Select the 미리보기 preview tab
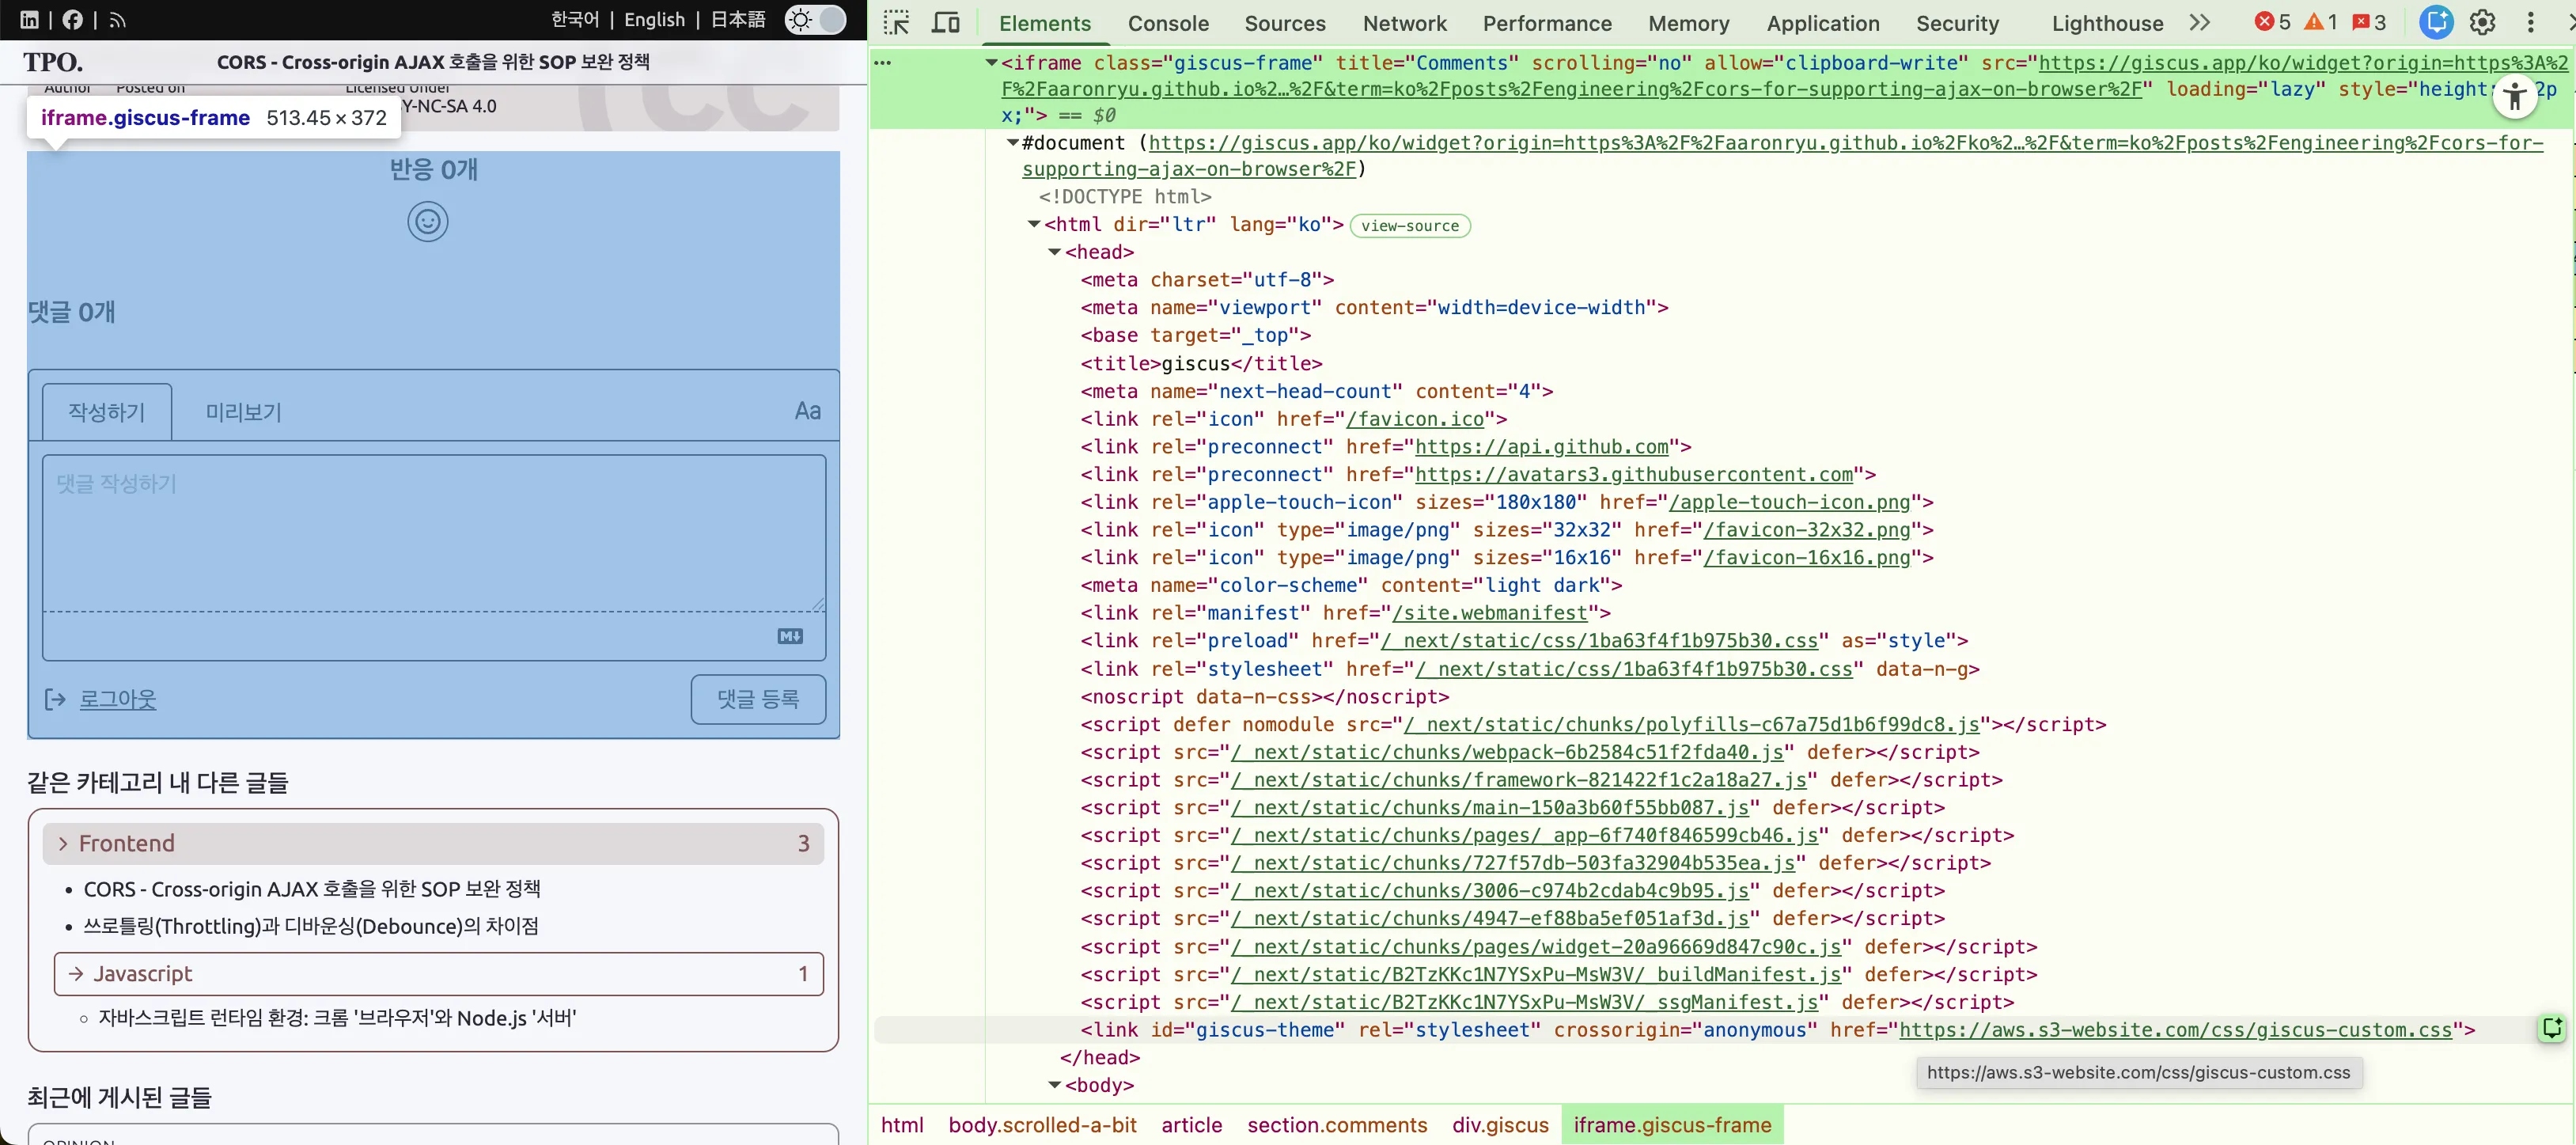The width and height of the screenshot is (2576, 1145). click(x=243, y=412)
